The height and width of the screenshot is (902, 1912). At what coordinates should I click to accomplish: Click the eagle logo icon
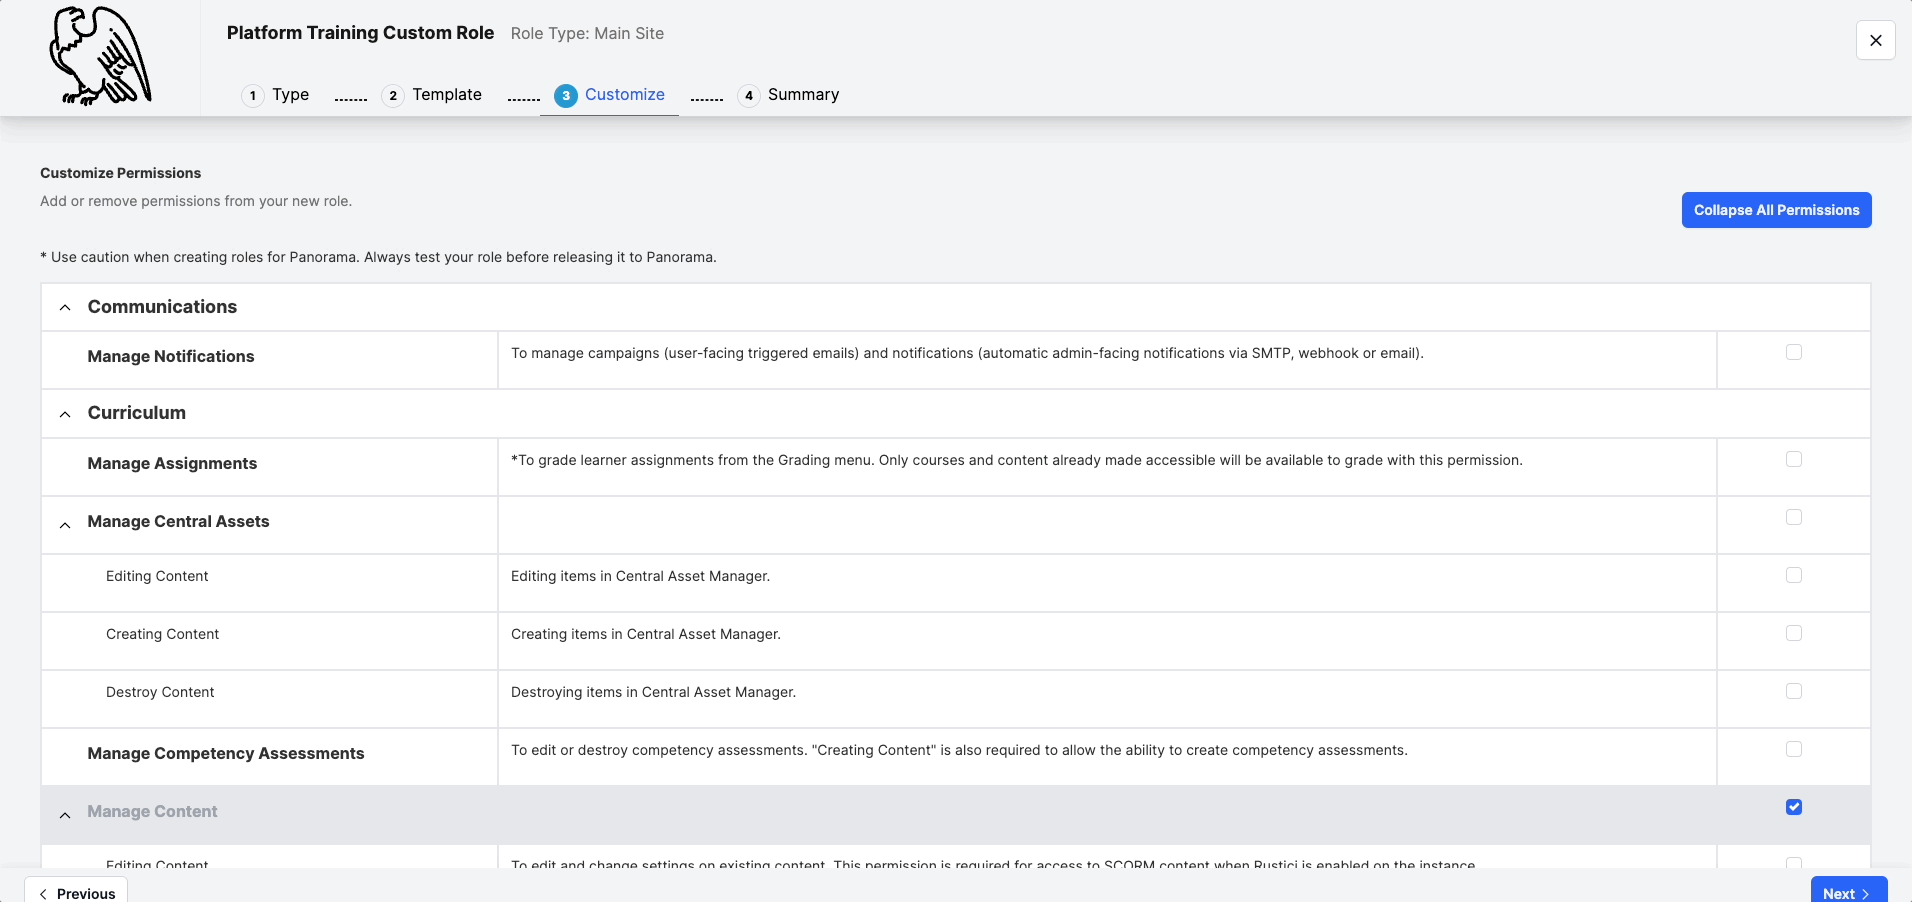(x=100, y=56)
